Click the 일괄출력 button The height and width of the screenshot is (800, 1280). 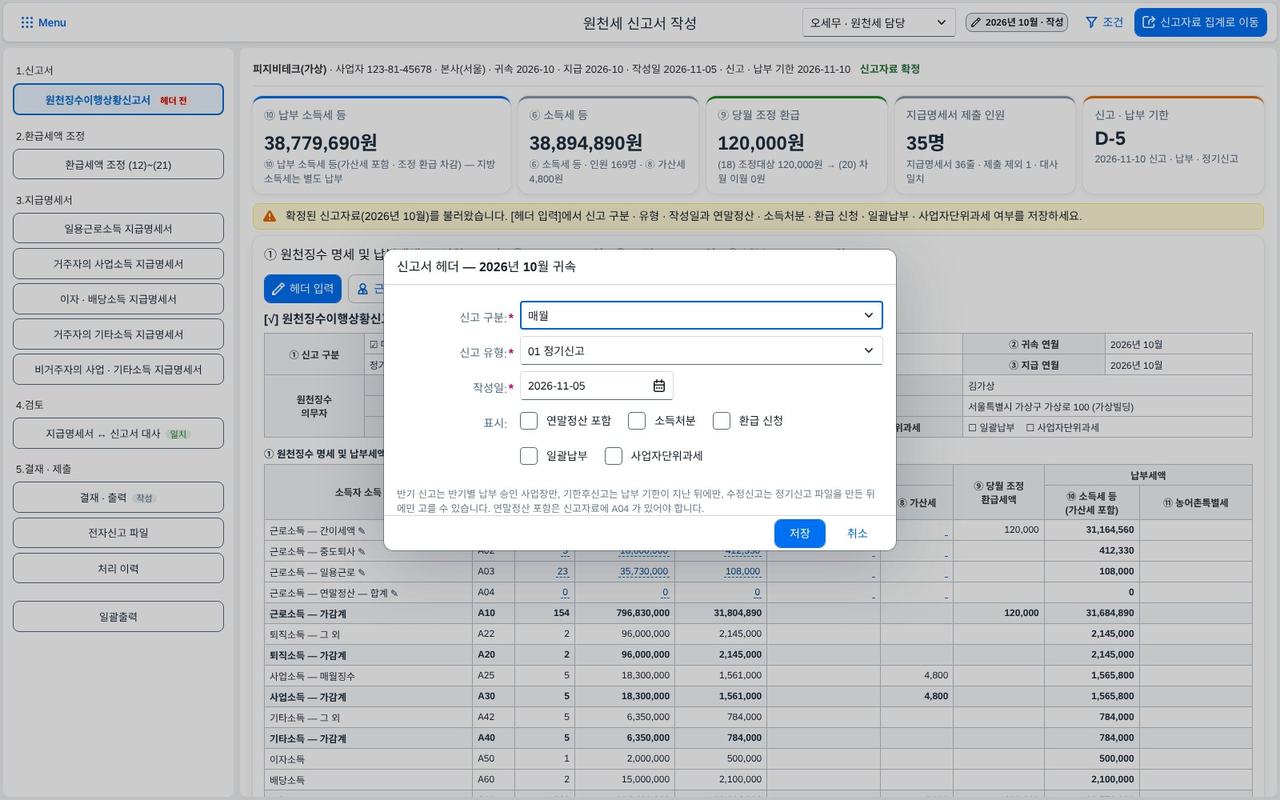[118, 617]
